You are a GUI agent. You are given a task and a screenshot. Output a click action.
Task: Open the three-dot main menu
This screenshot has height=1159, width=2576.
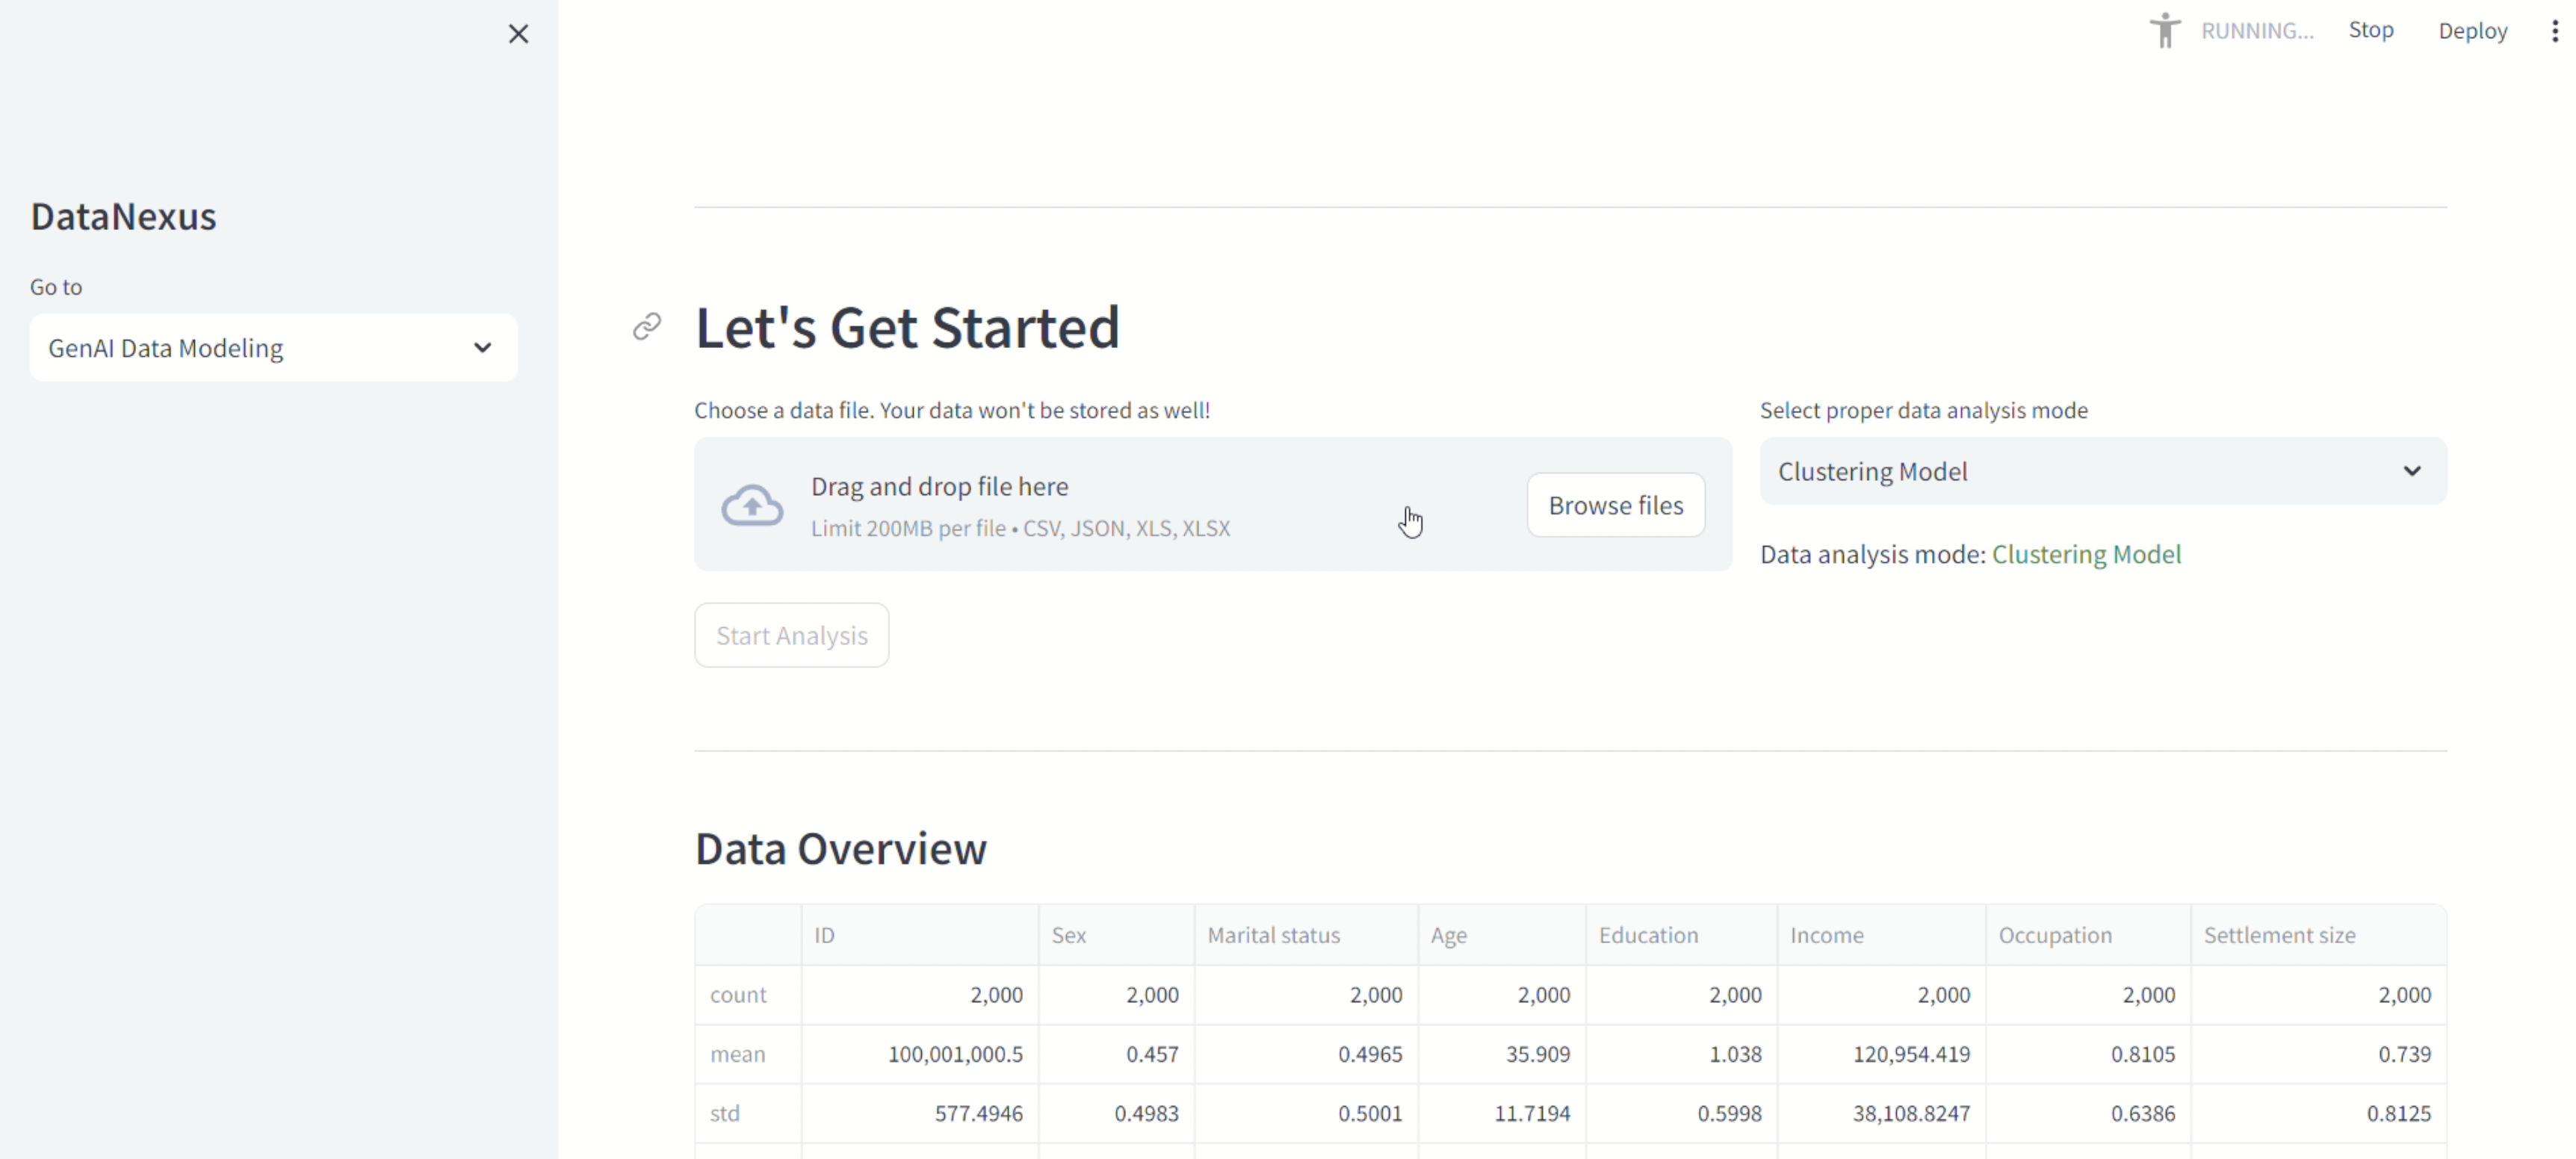coord(2554,31)
